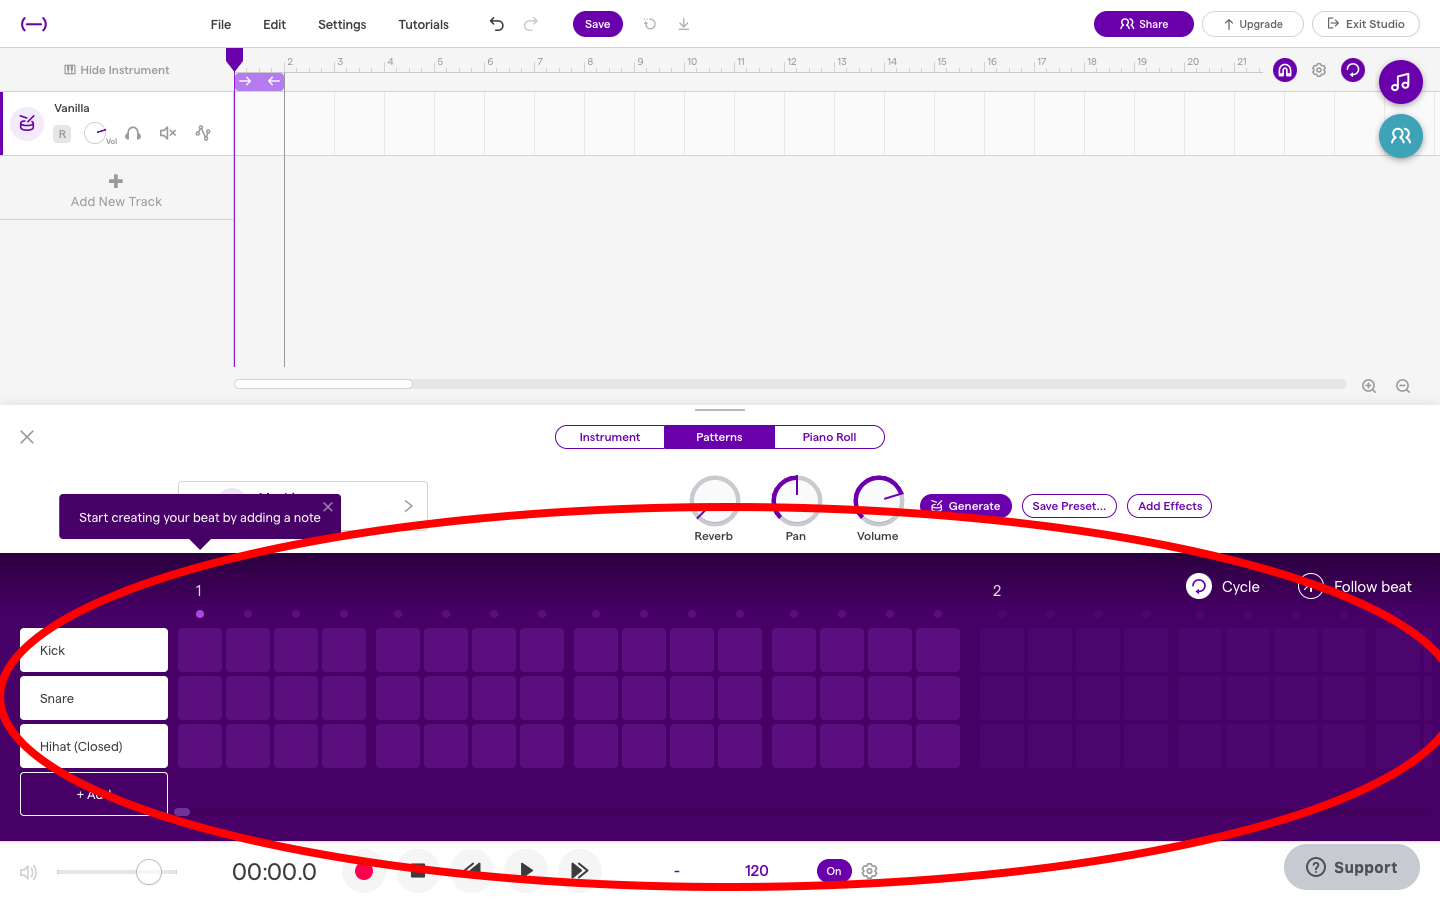Viewport: 1440px width, 900px height.
Task: Click the Generate beat button
Action: 965,506
